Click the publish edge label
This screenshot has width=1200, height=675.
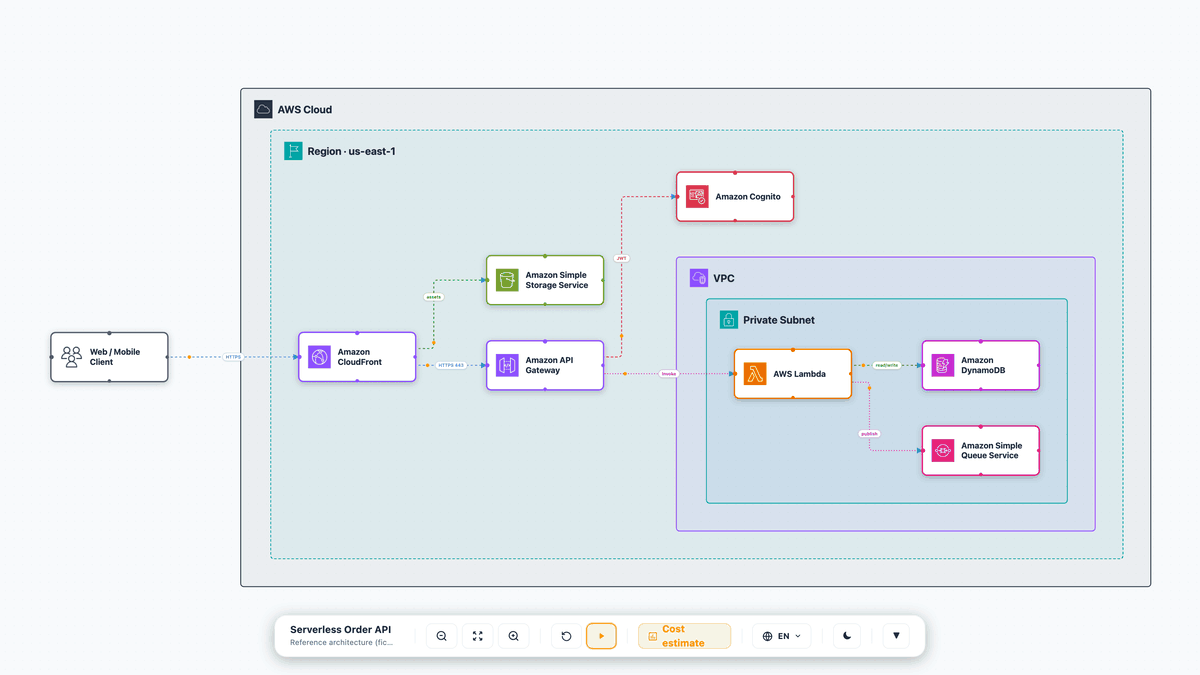click(869, 434)
